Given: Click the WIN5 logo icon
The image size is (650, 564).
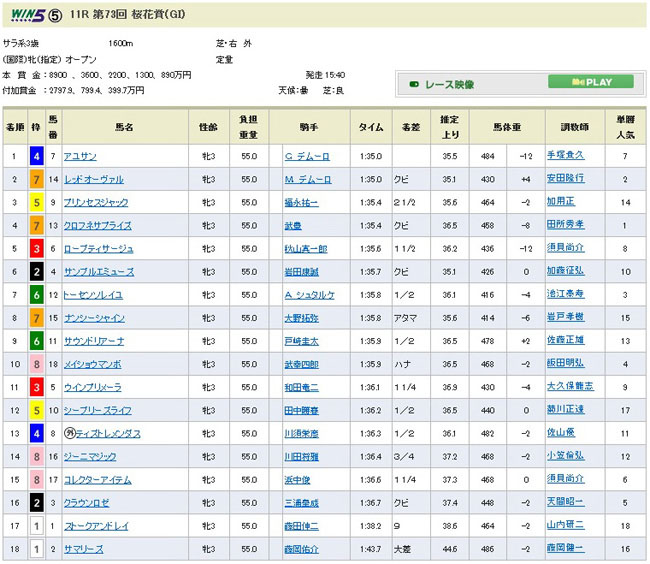Looking at the screenshot, I should coord(30,14).
